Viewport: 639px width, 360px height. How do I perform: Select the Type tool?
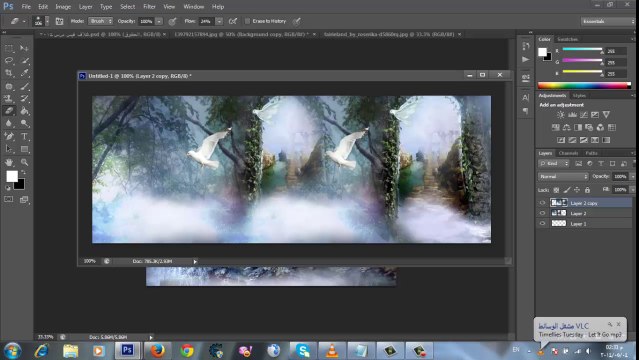click(24, 136)
